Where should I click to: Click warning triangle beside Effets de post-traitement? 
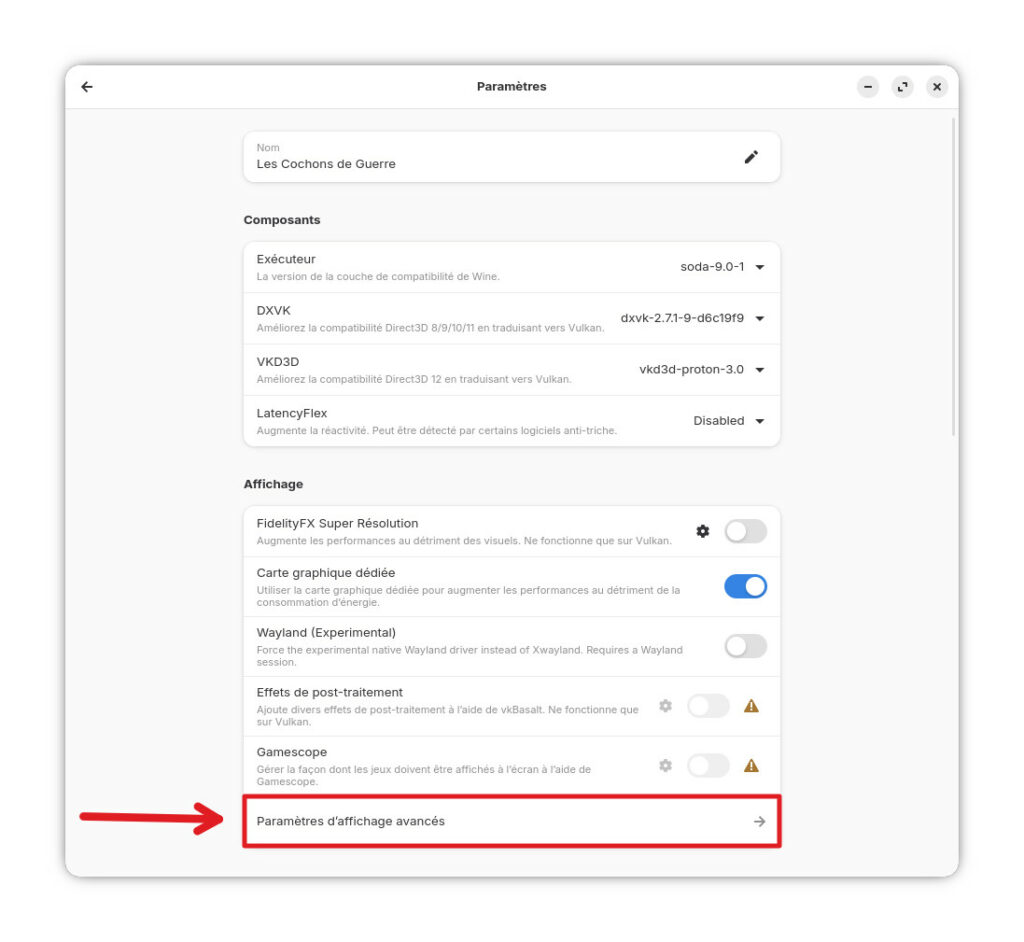click(751, 706)
